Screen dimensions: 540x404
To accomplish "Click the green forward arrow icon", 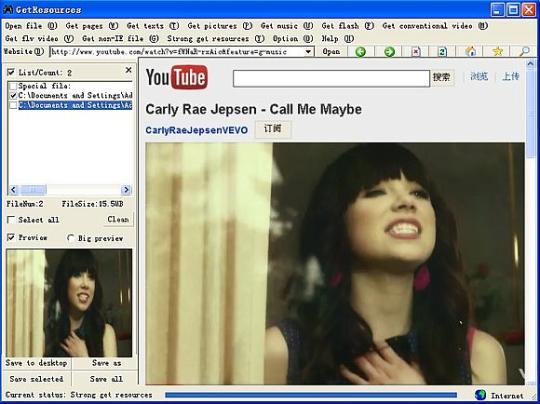I will click(389, 52).
